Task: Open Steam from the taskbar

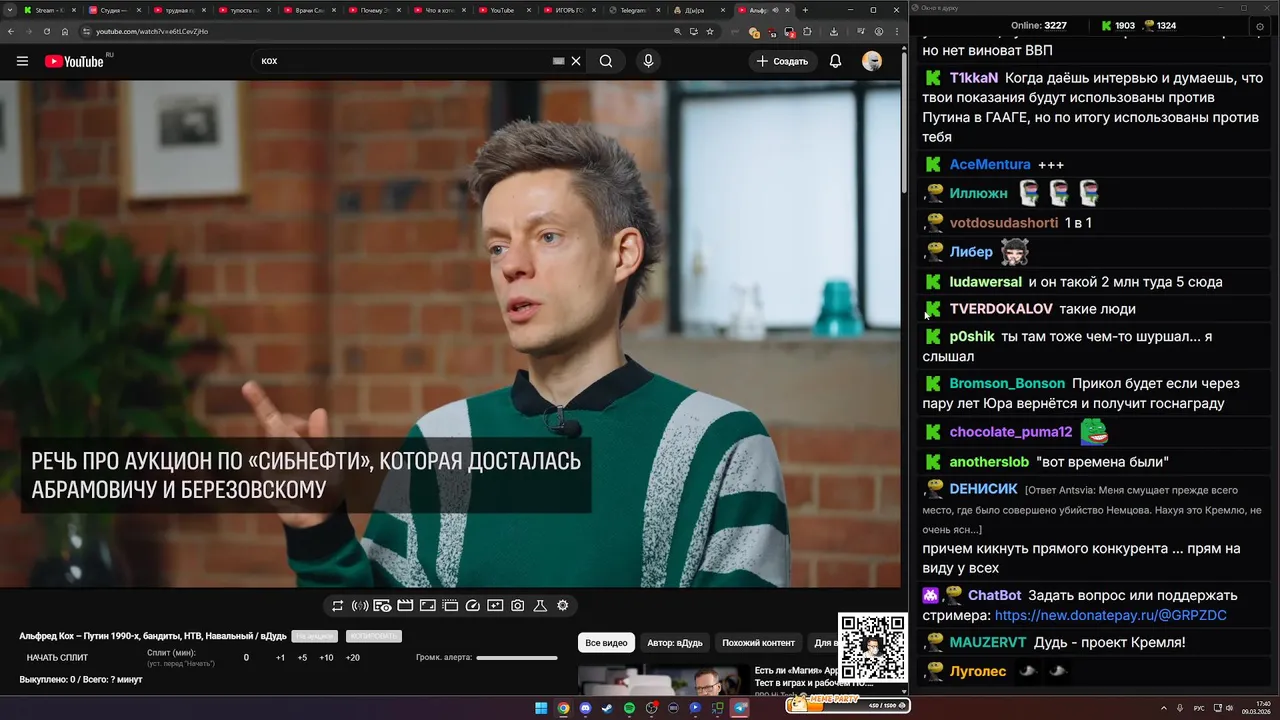Action: [607, 708]
